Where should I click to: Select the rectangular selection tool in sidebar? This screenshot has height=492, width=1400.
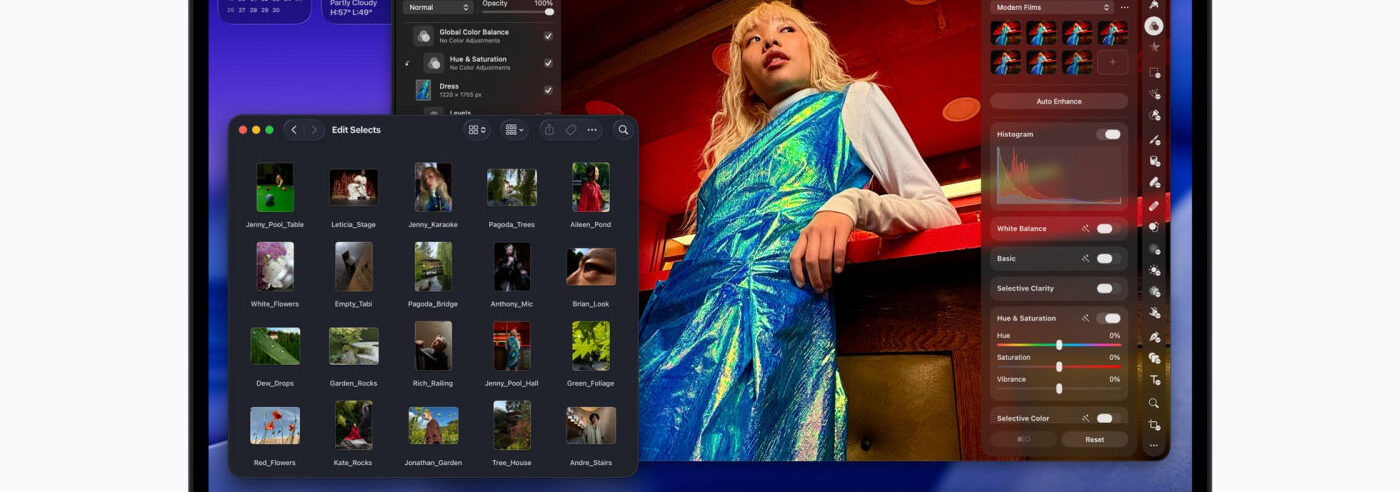1154,73
